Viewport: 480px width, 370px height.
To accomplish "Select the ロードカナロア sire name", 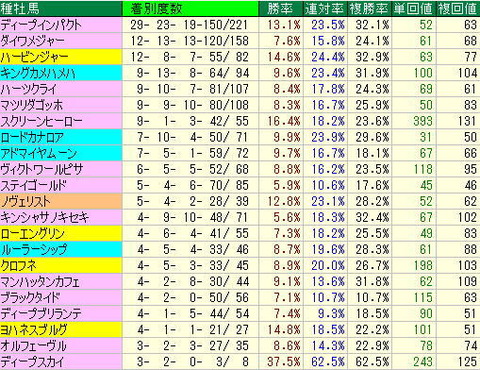I will [32, 137].
